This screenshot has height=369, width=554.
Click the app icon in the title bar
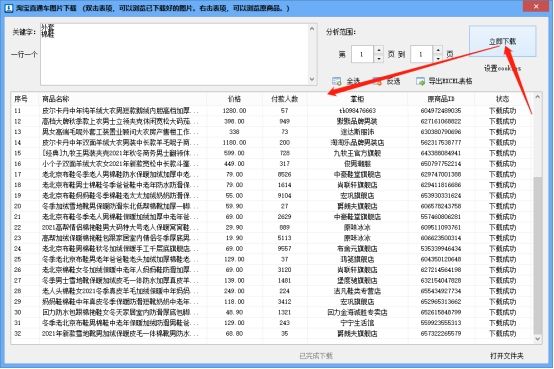[8, 7]
